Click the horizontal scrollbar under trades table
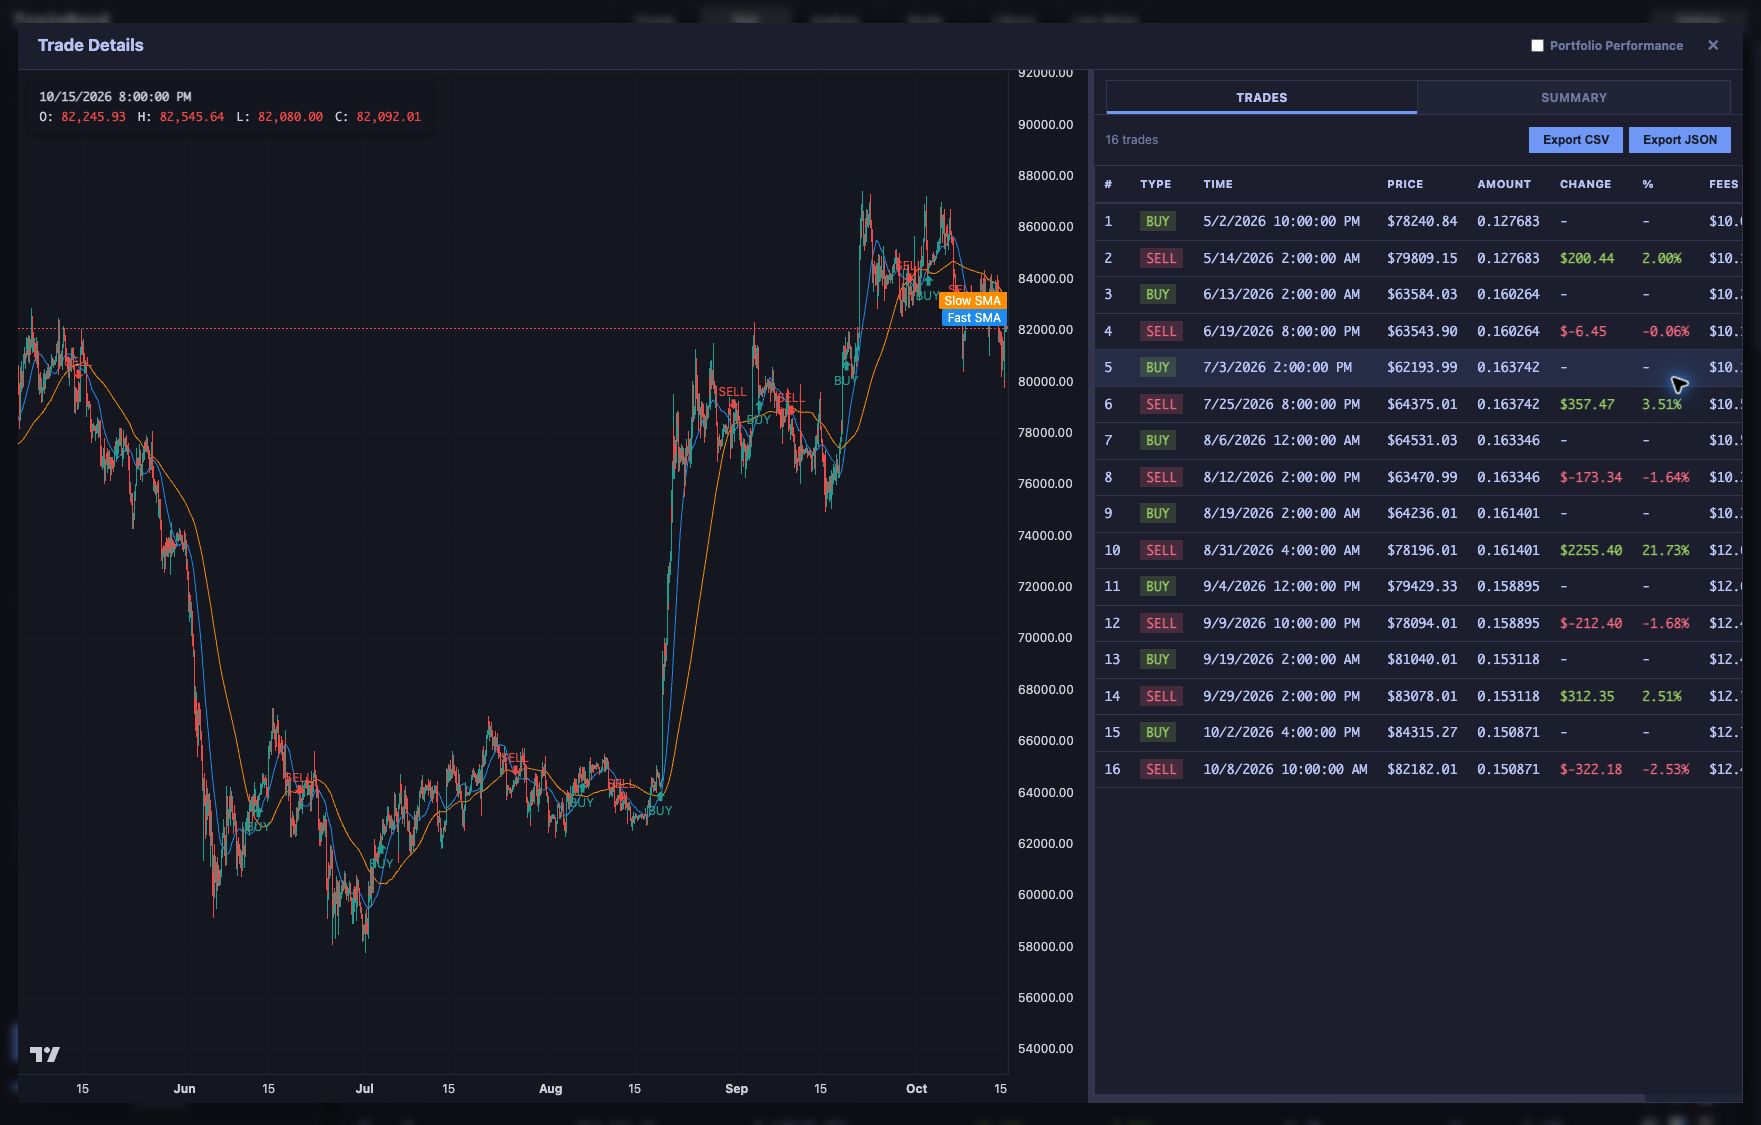This screenshot has height=1125, width=1761. tap(1370, 1098)
